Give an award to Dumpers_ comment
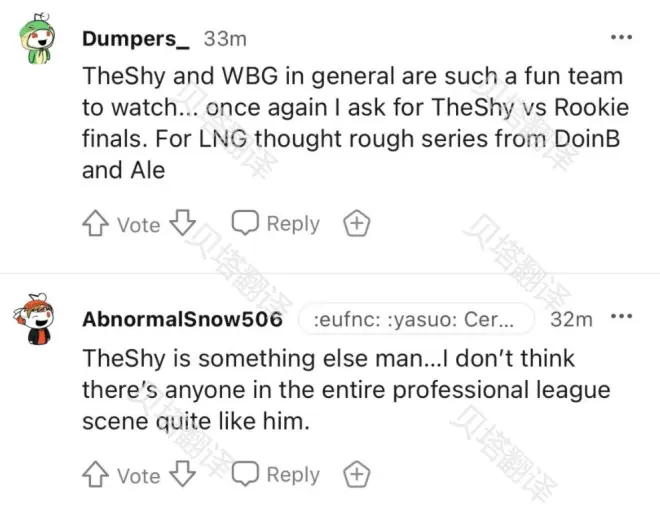The height and width of the screenshot is (511, 660). (x=357, y=223)
